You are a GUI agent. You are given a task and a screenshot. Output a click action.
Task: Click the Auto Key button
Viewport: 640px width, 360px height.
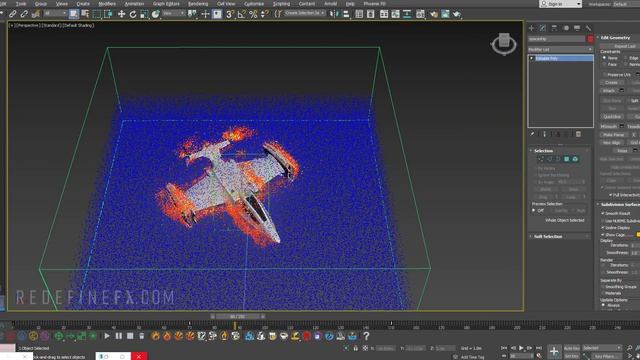(x=571, y=348)
